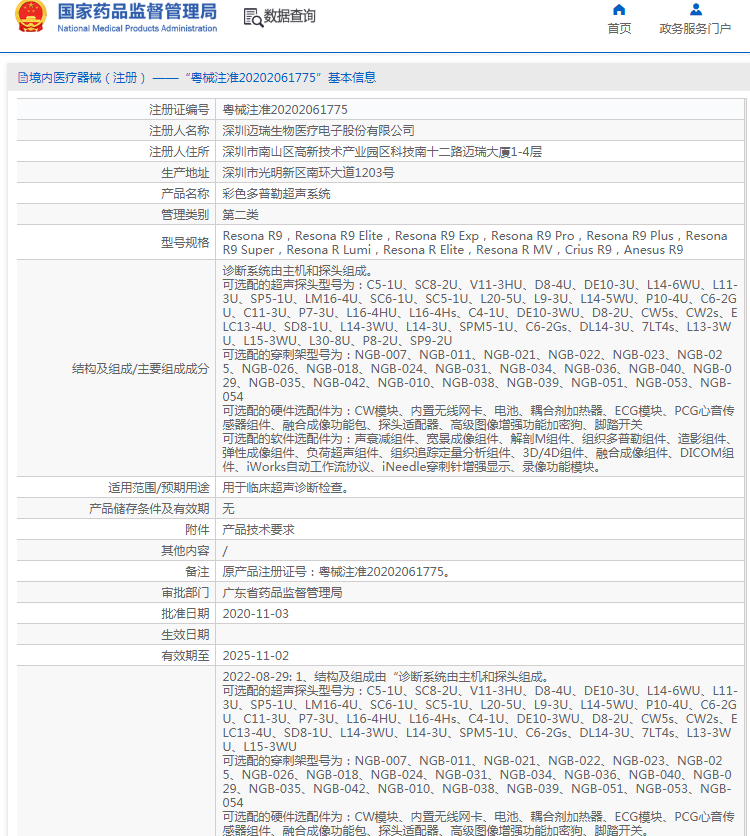The image size is (750, 836).
Task: Click the 其他内容 row label
Action: tap(186, 551)
